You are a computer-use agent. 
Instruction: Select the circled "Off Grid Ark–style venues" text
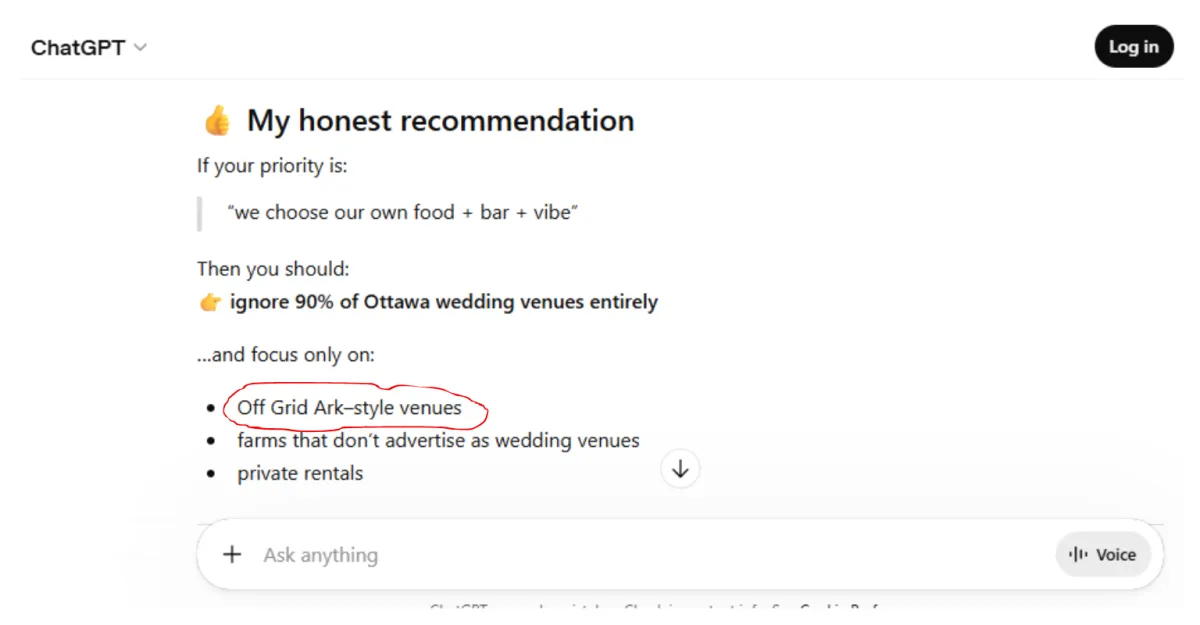pyautogui.click(x=349, y=407)
